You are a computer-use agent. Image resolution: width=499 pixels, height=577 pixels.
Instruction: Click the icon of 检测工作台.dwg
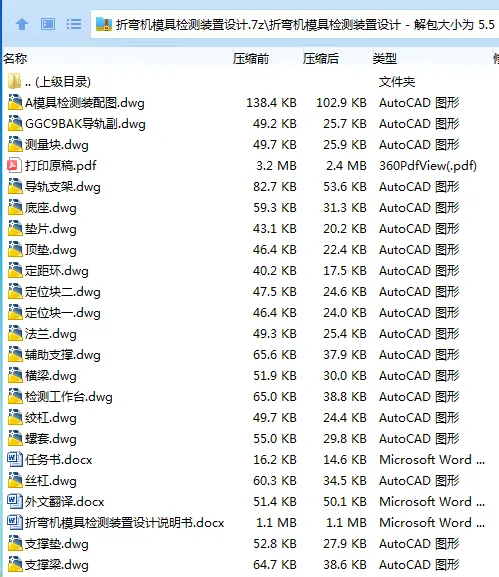[x=15, y=396]
